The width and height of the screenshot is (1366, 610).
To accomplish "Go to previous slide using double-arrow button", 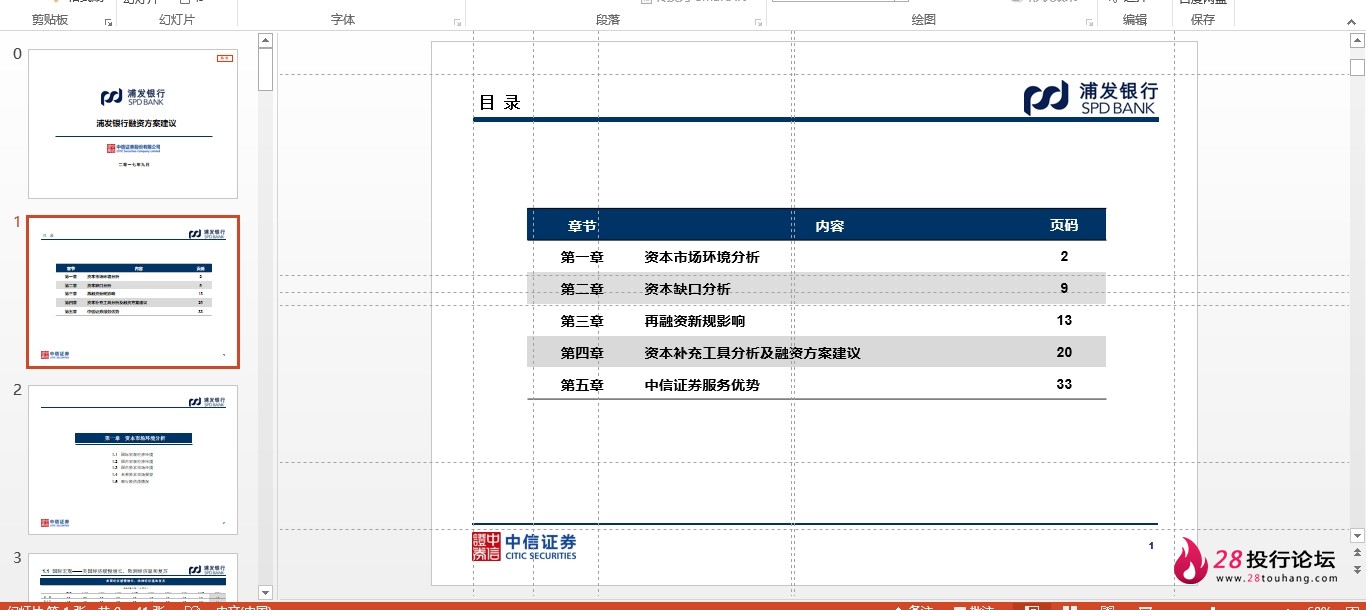I will (x=1357, y=552).
